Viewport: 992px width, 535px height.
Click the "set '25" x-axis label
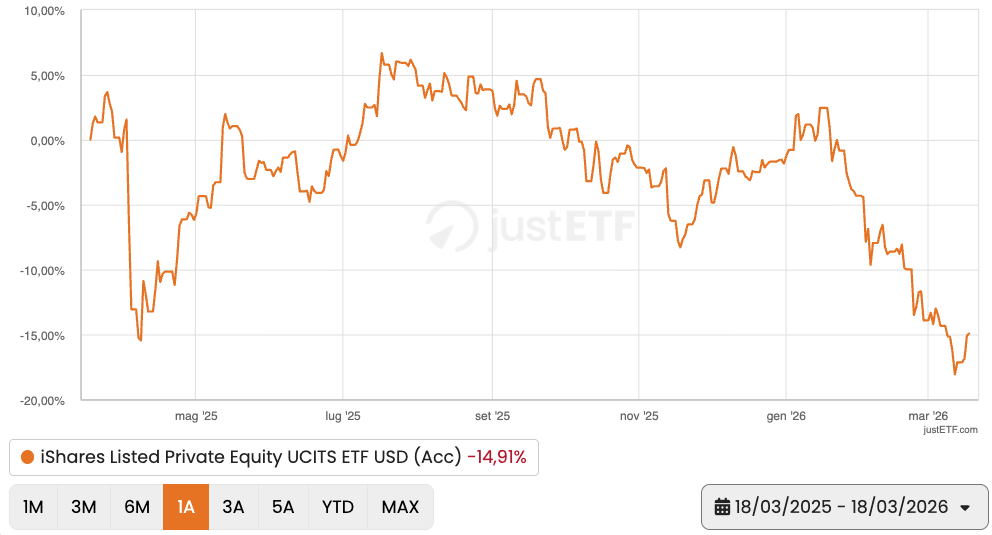[x=492, y=415]
